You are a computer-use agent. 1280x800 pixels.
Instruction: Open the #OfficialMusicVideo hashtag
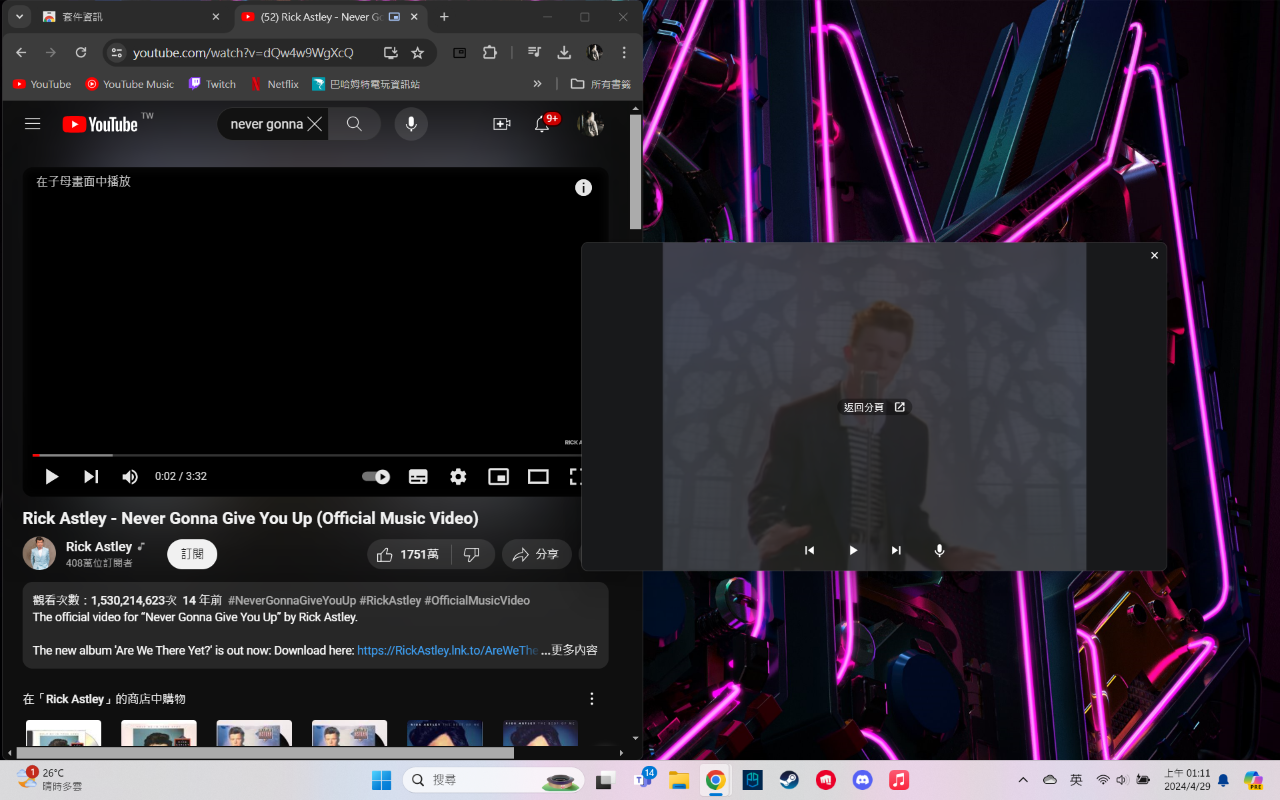tap(477, 601)
